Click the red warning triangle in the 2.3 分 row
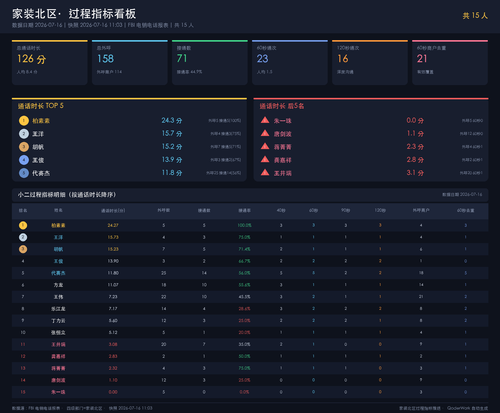Screen dimensions: 500x413 click(x=265, y=146)
